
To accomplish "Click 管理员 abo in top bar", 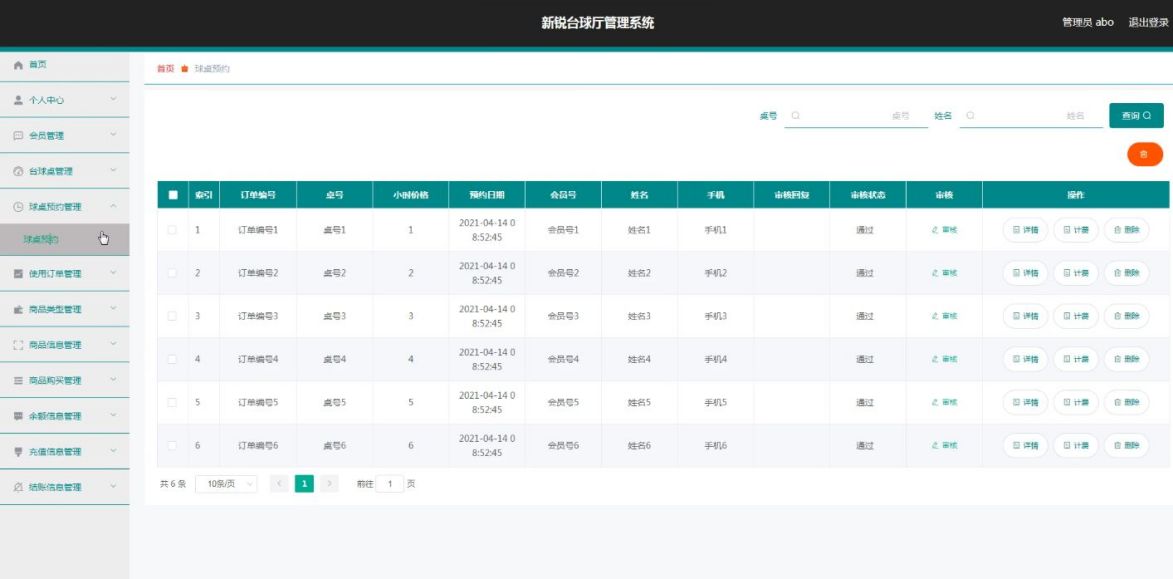I will coord(1088,22).
